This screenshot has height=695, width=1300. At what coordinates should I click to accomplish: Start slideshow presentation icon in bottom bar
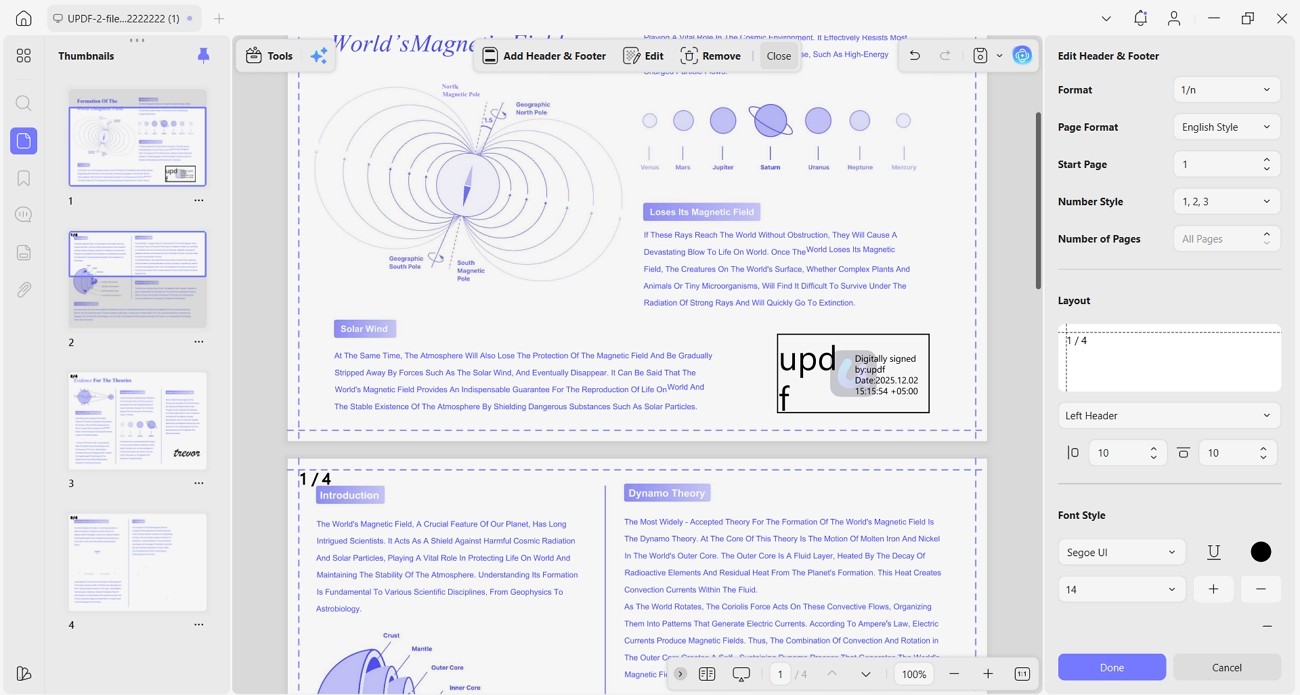[741, 674]
